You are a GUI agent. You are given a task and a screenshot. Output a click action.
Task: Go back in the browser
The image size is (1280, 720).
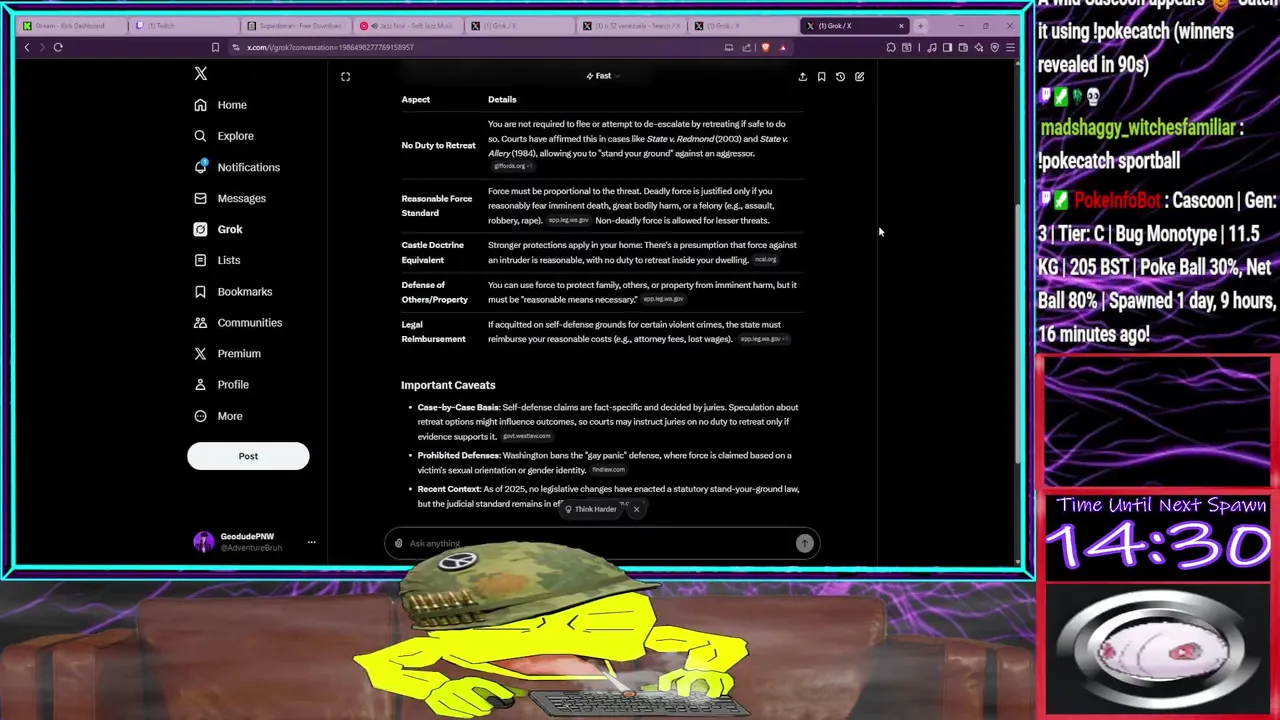[27, 47]
